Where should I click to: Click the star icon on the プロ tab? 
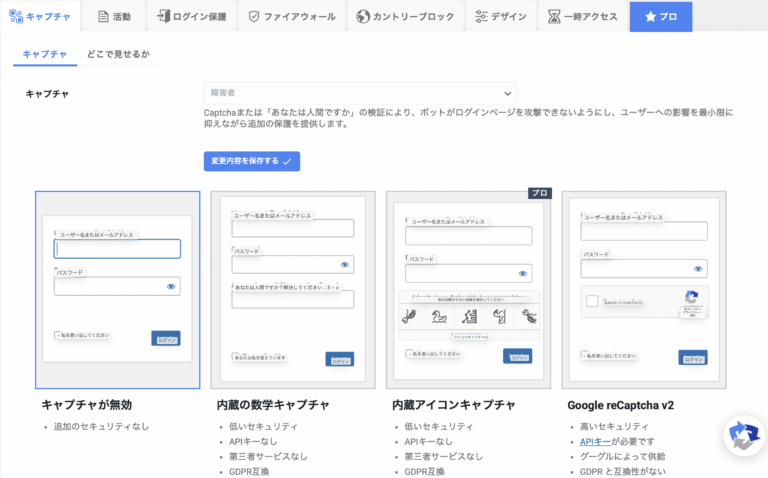coord(650,17)
